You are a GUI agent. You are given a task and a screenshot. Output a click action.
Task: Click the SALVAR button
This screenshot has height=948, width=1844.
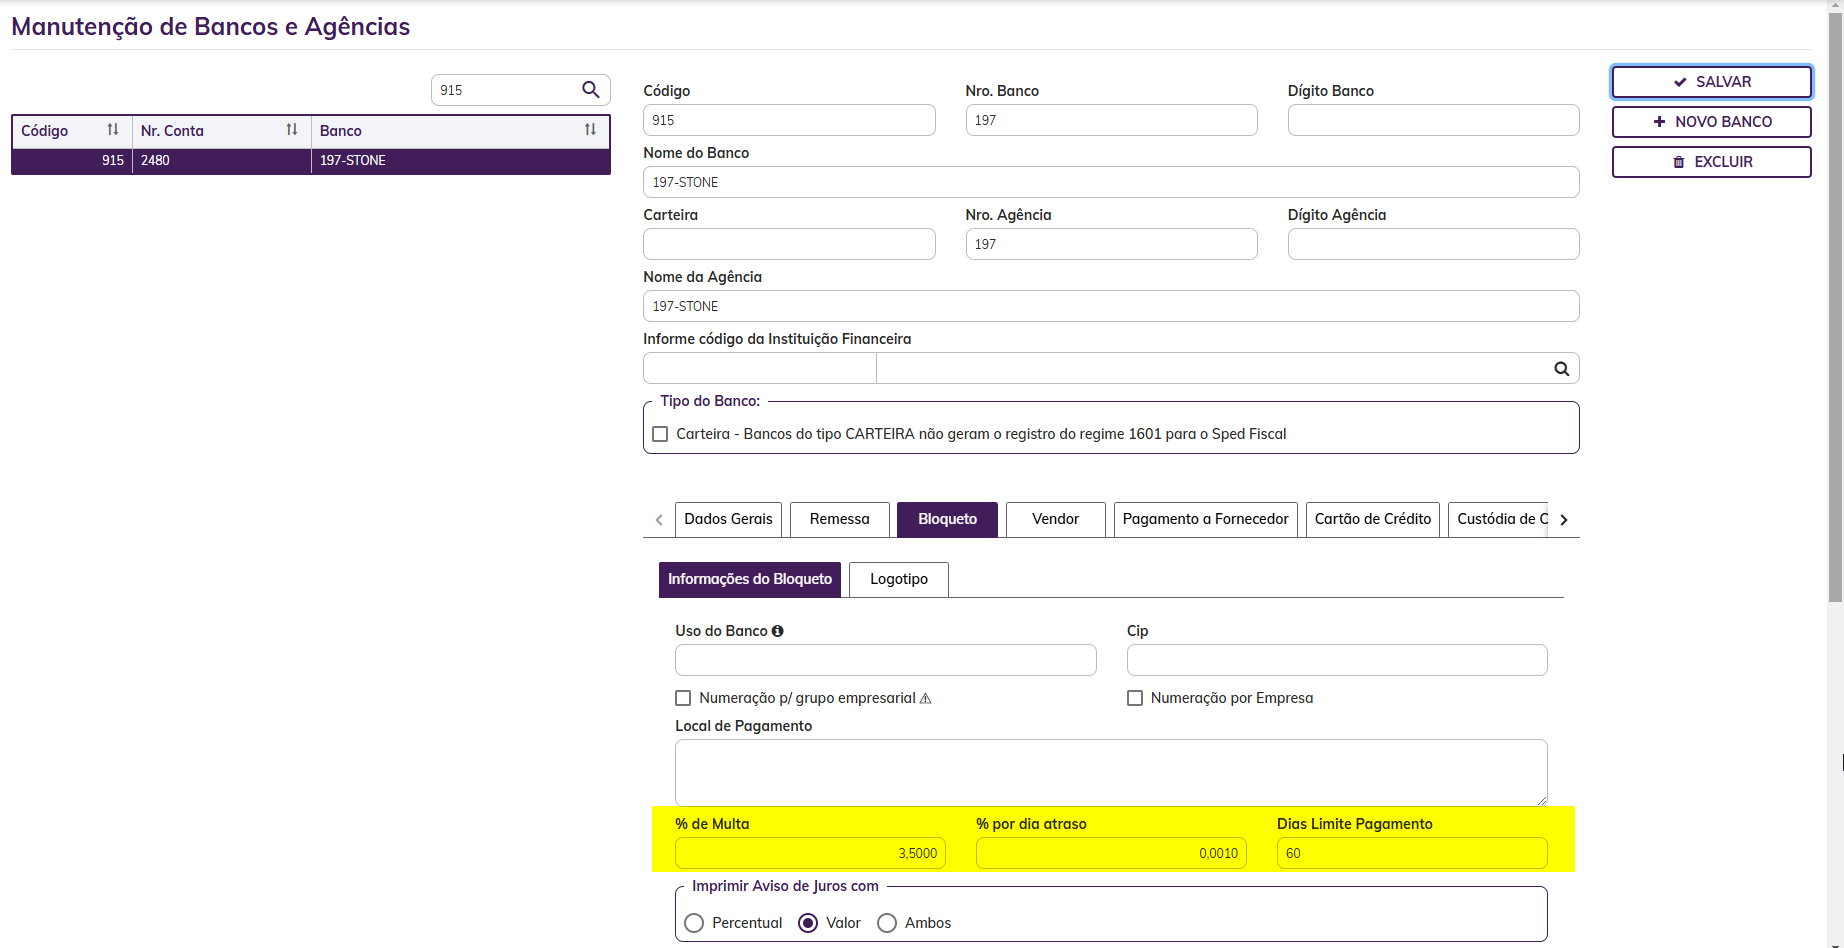1711,82
